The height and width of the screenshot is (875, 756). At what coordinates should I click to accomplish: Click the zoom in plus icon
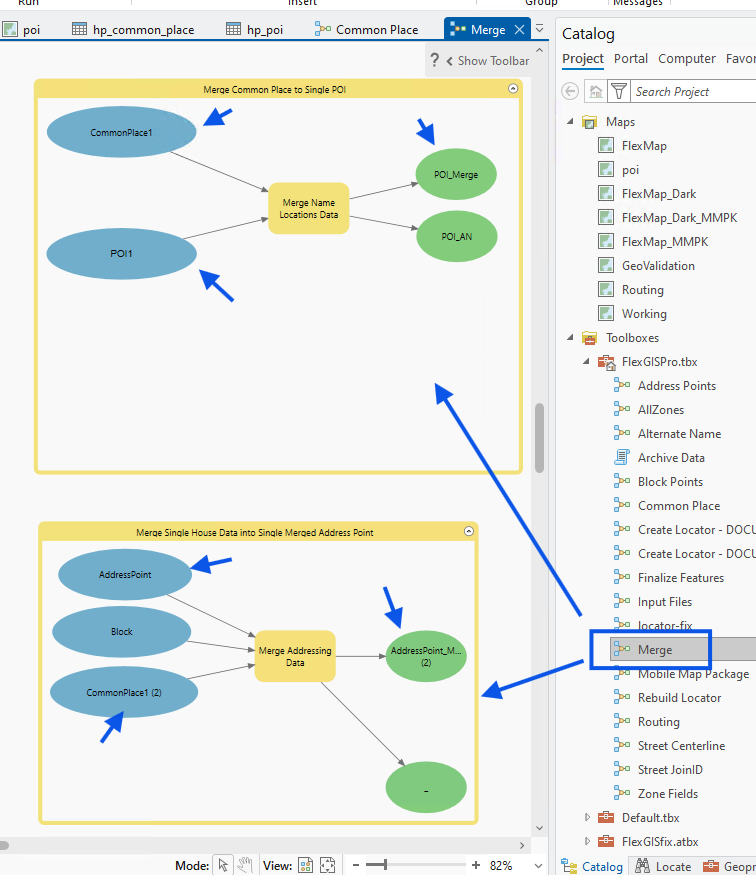click(x=475, y=865)
